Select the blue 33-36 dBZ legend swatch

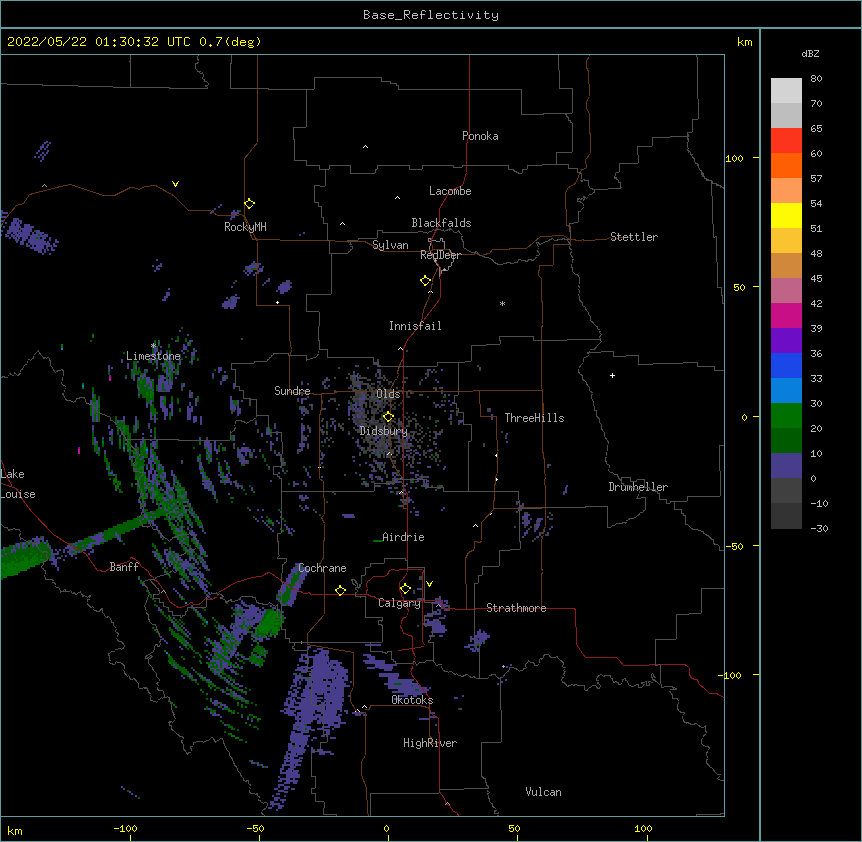[786, 365]
